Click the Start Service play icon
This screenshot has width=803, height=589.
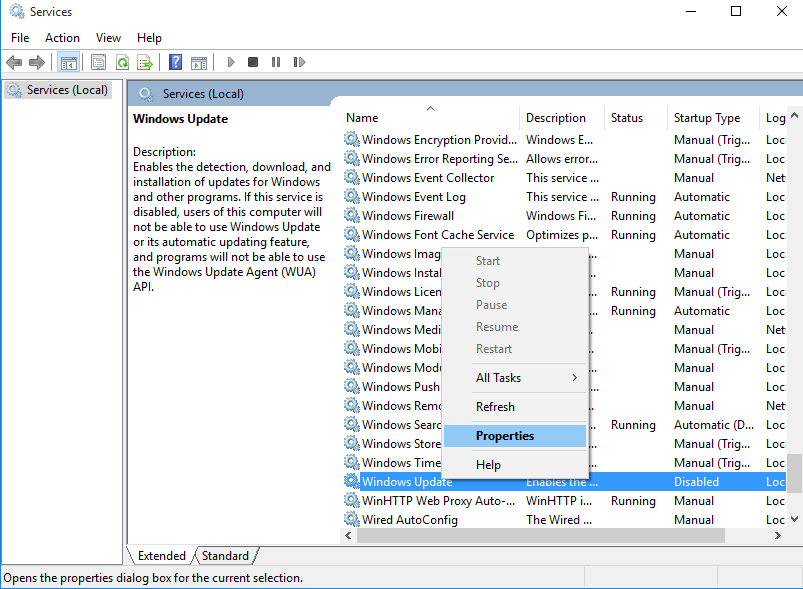231,62
